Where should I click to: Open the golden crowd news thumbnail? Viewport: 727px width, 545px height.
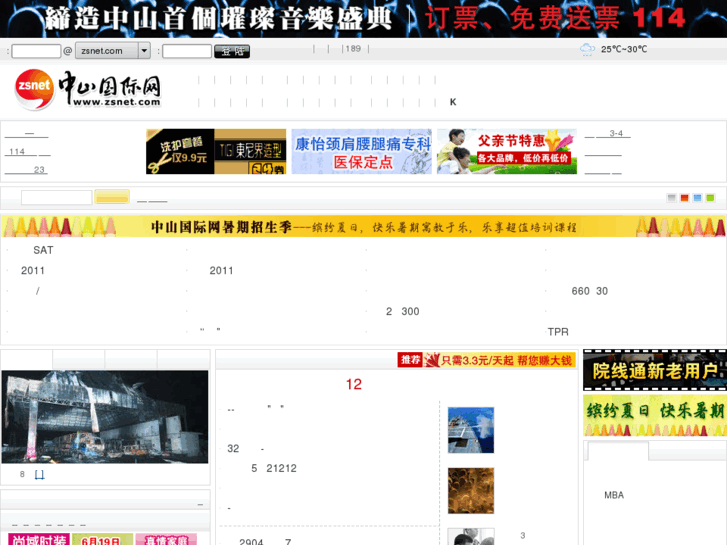[x=471, y=491]
